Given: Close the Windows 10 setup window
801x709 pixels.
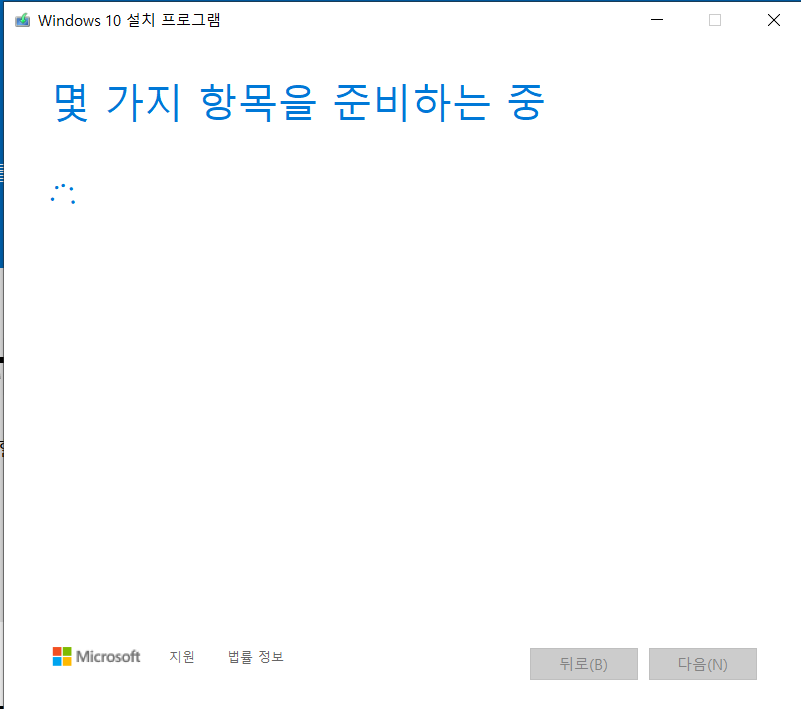Looking at the screenshot, I should [x=774, y=20].
